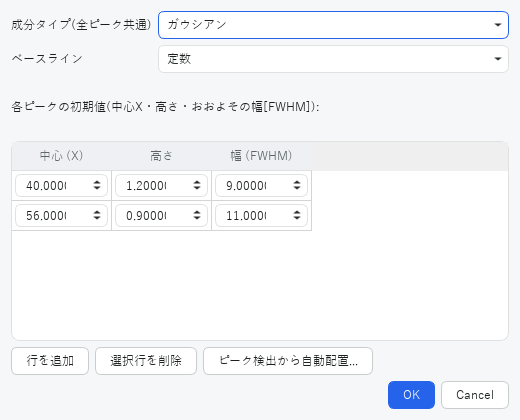Click the spinner arrows of the 40.000 field
This screenshot has width=520, height=420.
pos(97,185)
